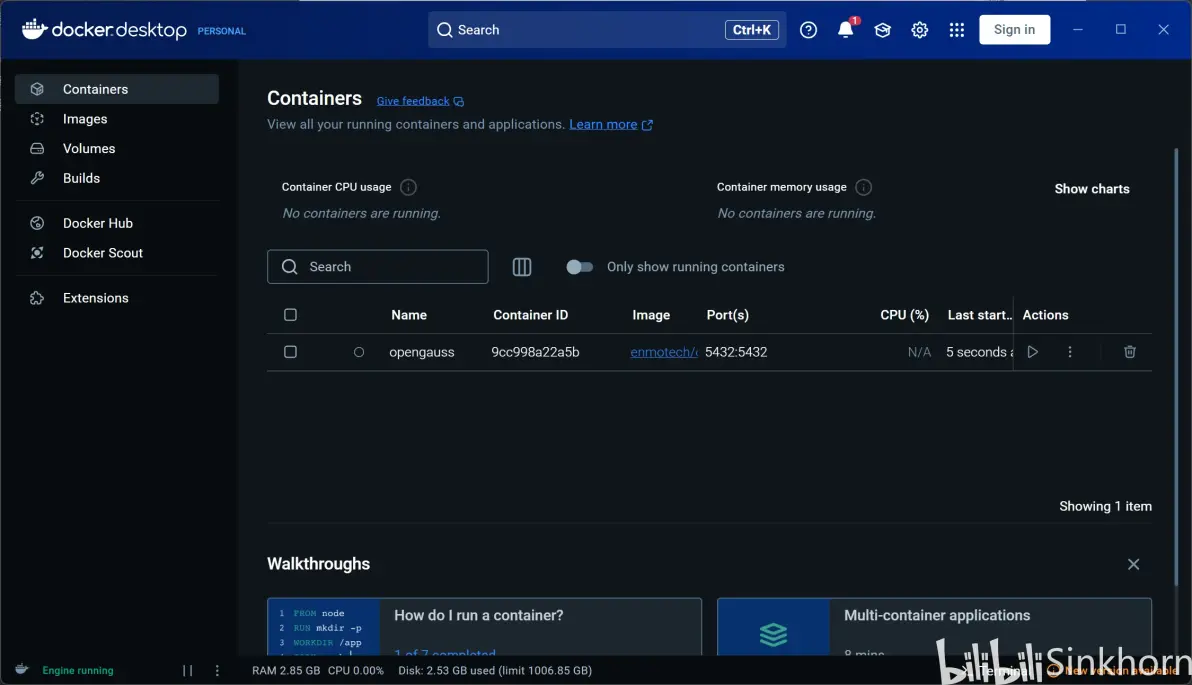Maximize the Docker Desktop window
The width and height of the screenshot is (1192, 685).
pyautogui.click(x=1121, y=30)
